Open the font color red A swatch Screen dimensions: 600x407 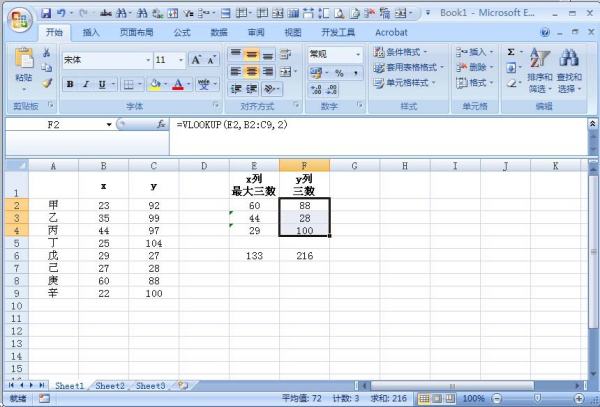pos(178,84)
